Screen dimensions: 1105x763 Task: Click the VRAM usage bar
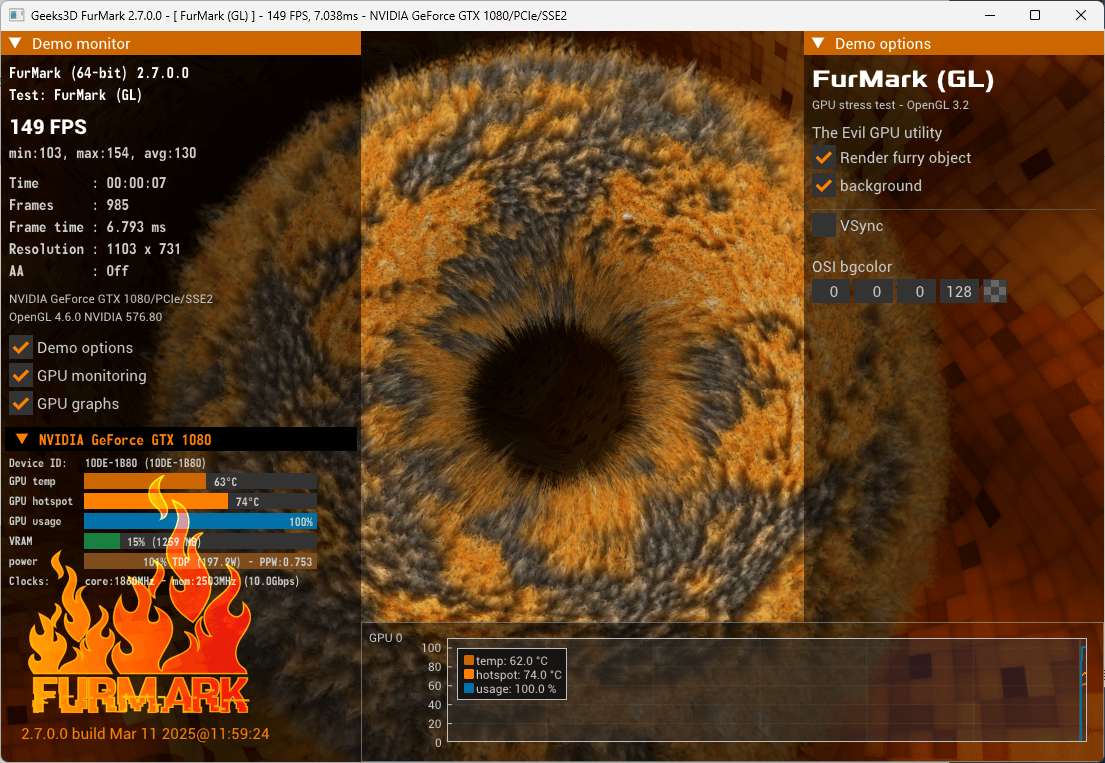click(200, 541)
